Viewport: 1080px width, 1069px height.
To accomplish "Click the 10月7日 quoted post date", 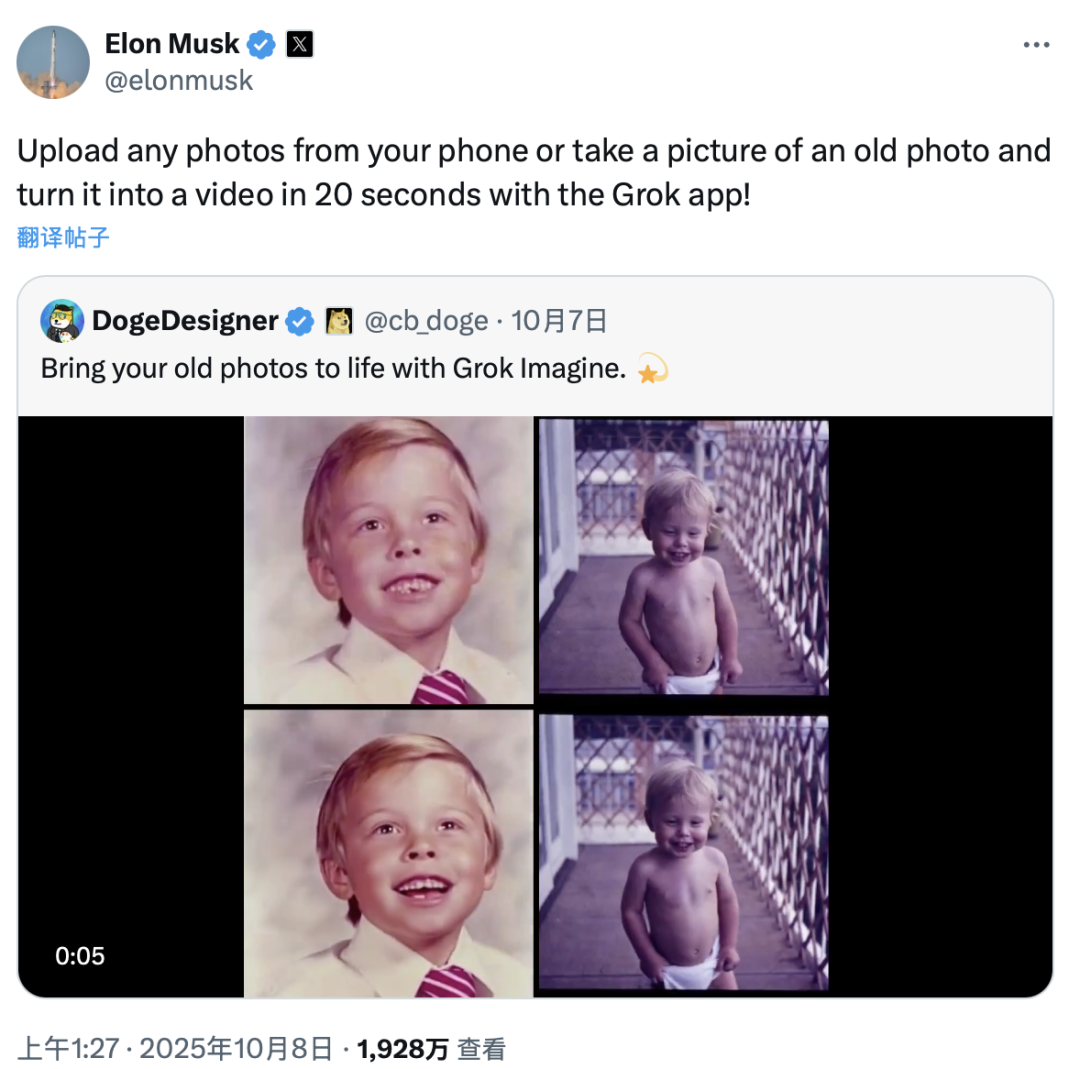I will [559, 321].
